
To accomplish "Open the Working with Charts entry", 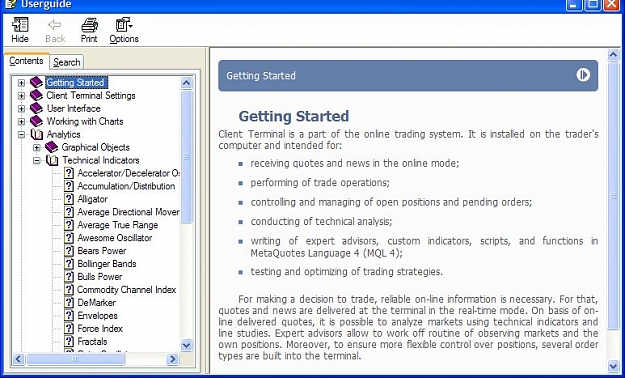I will pos(85,122).
